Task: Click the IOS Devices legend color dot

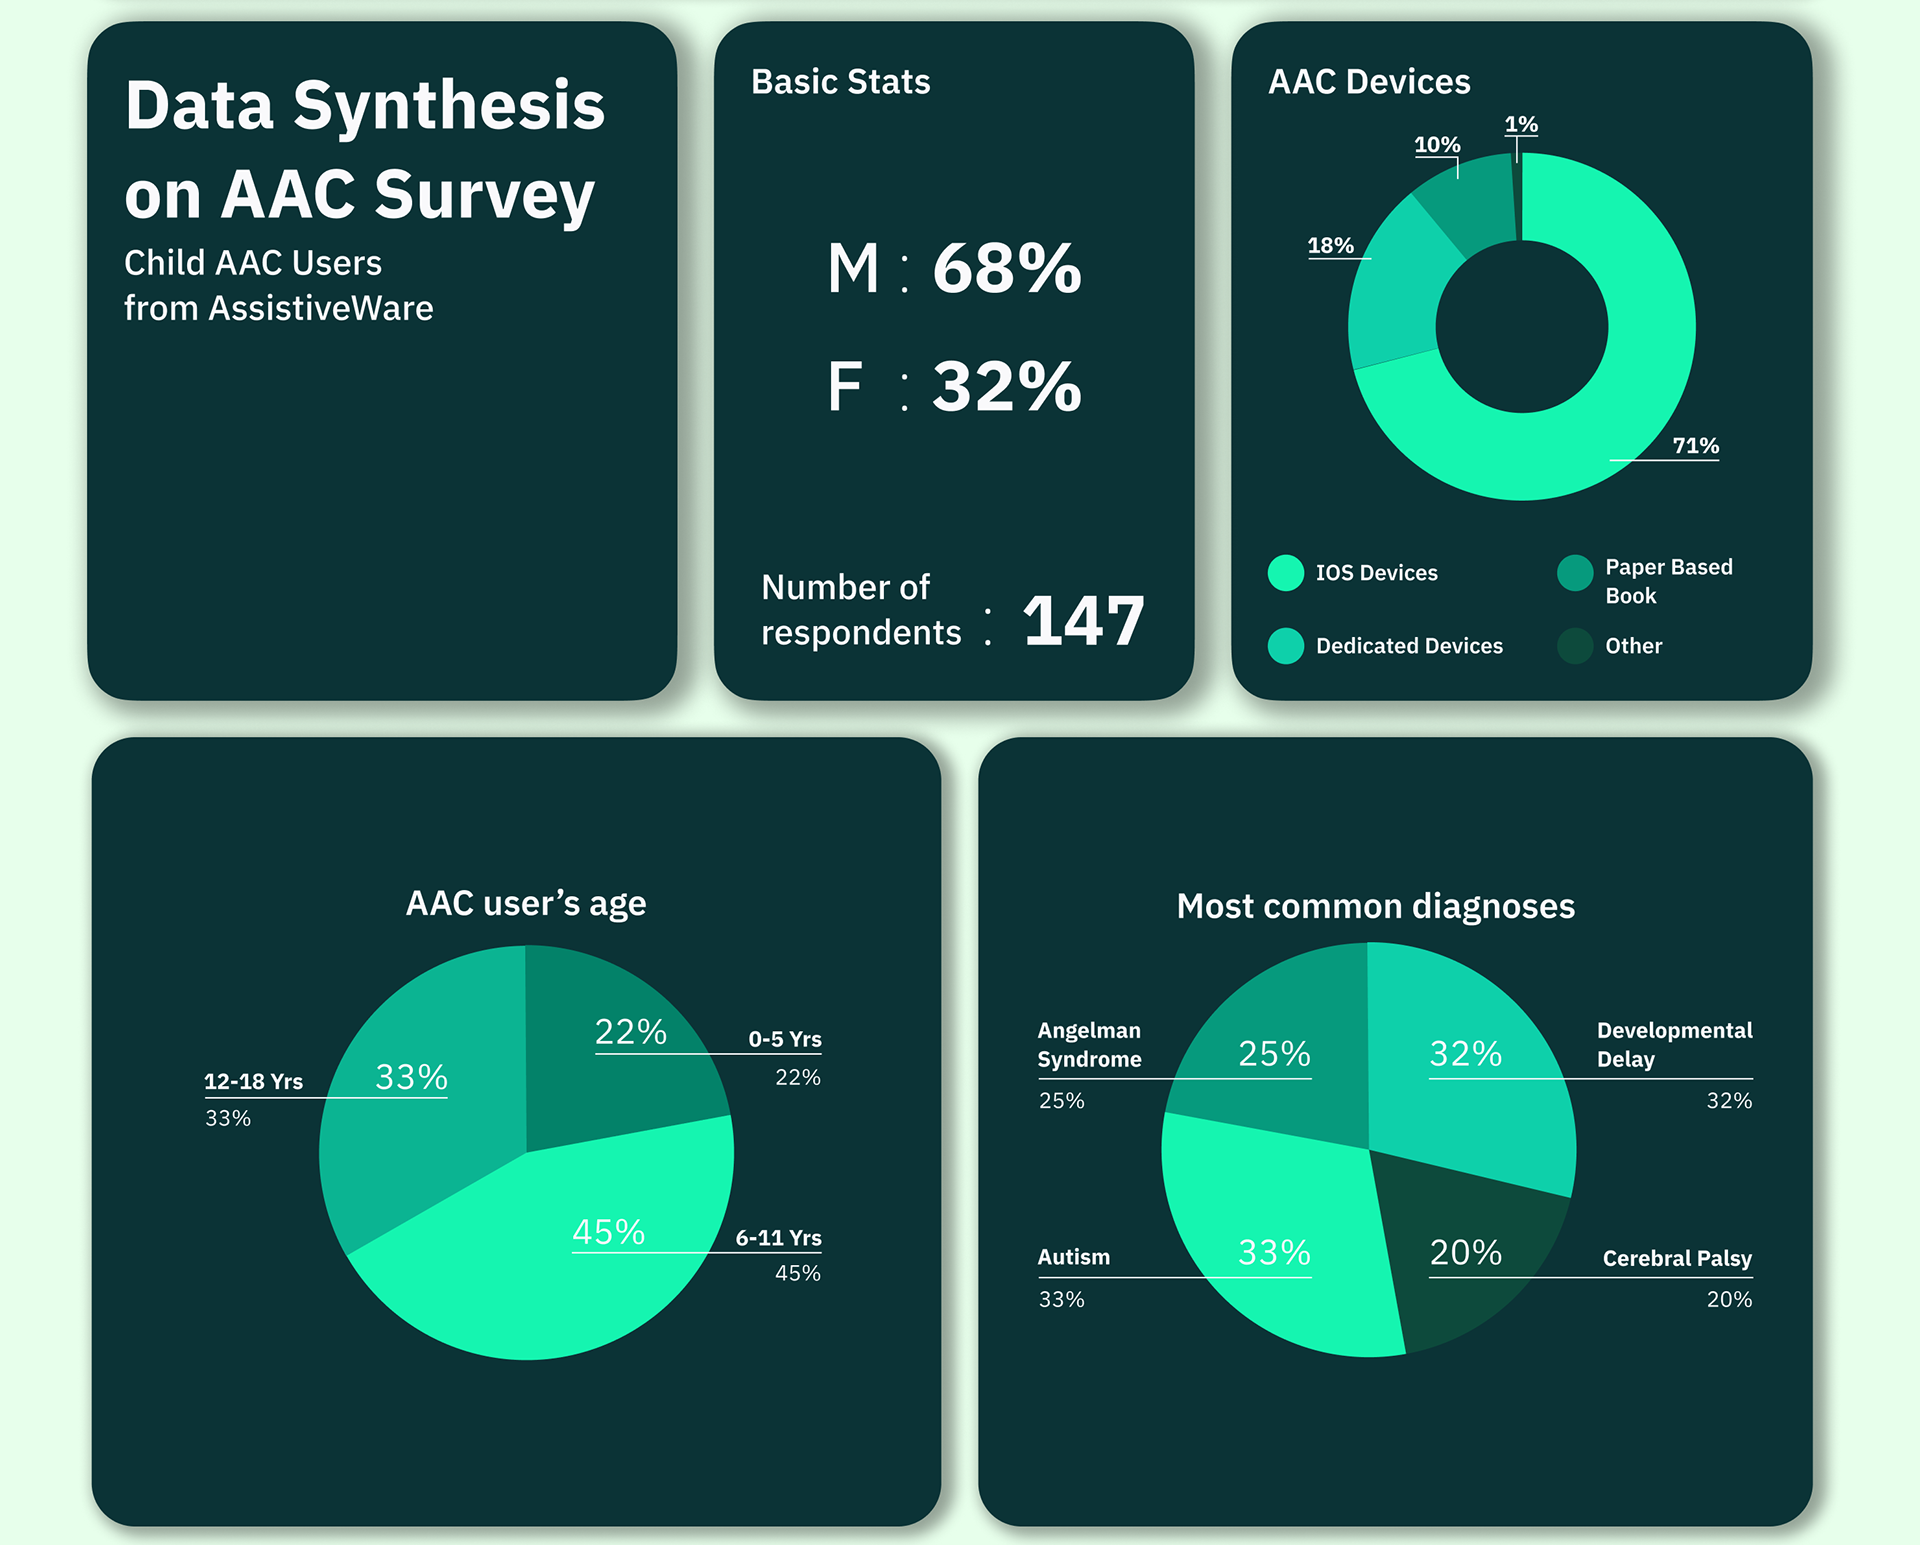Action: tap(1285, 573)
